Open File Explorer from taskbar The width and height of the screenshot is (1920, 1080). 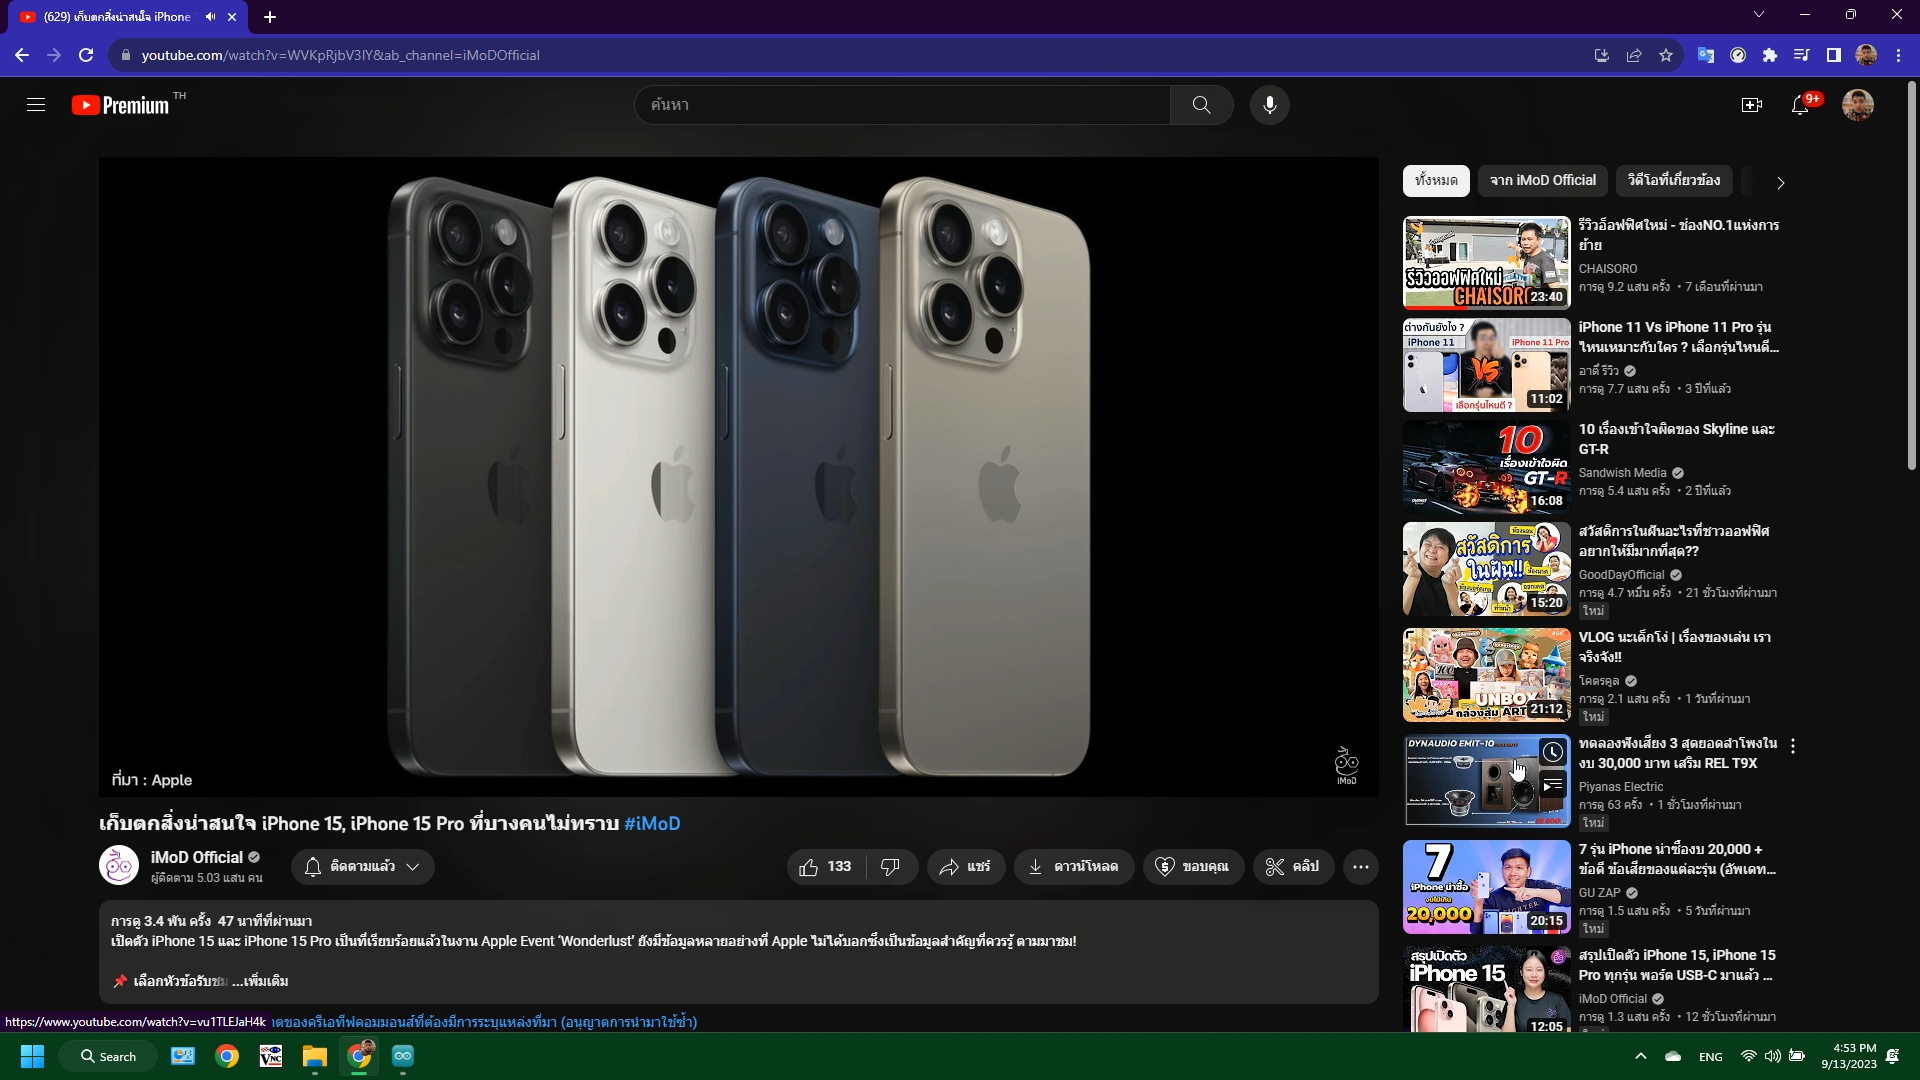[x=315, y=1056]
